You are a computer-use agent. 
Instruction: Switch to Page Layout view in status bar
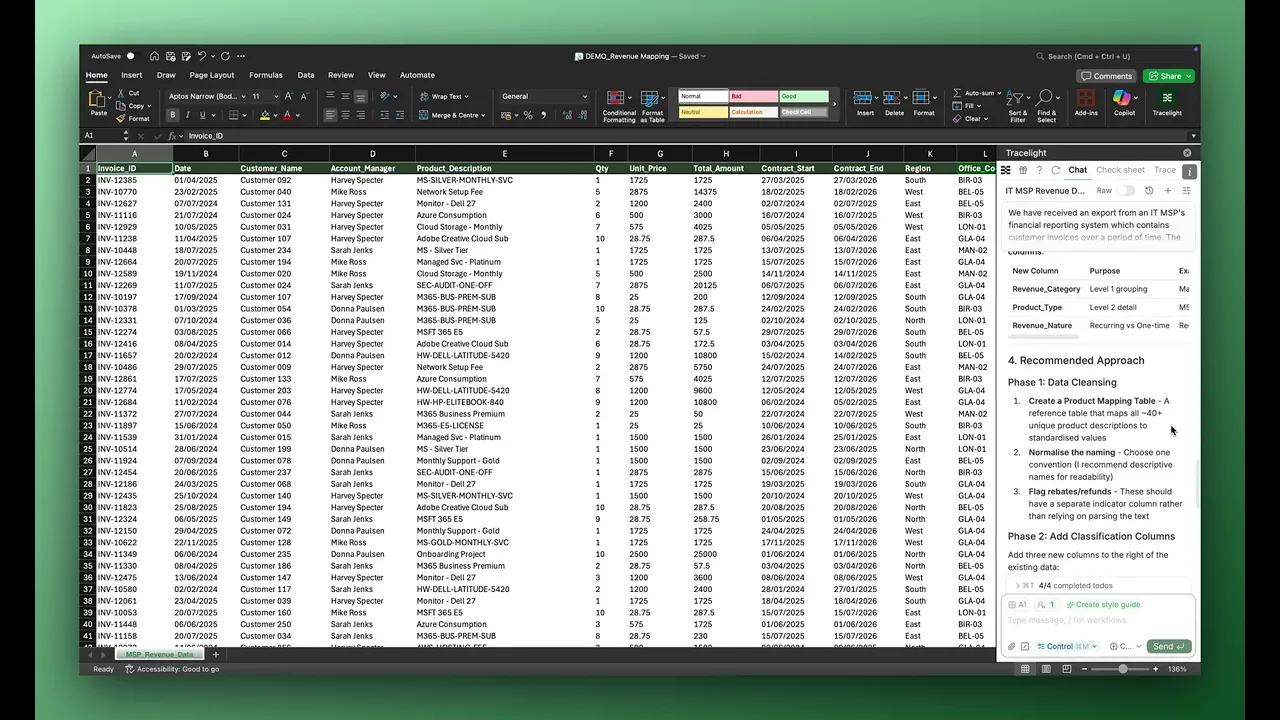(1044, 669)
